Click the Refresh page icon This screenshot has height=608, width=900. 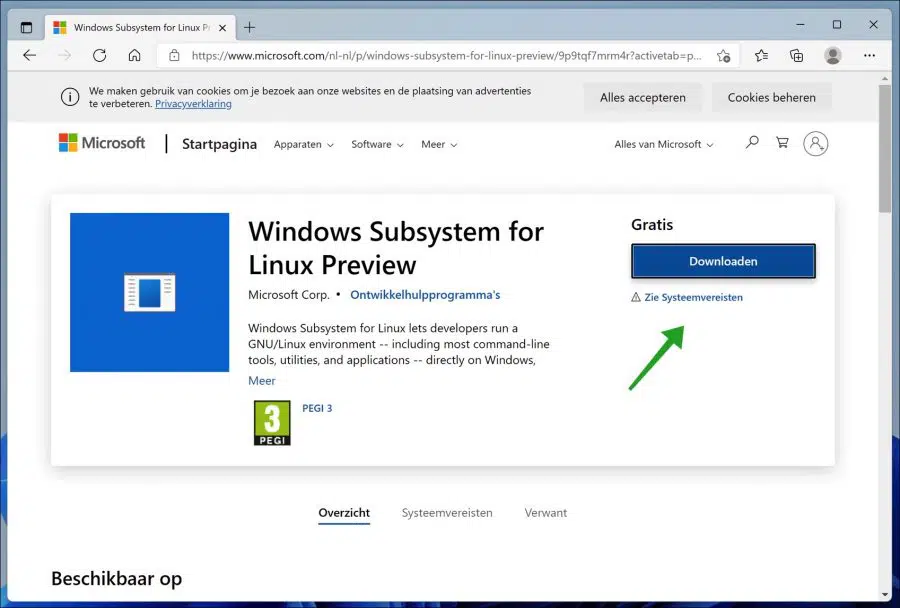(x=100, y=56)
